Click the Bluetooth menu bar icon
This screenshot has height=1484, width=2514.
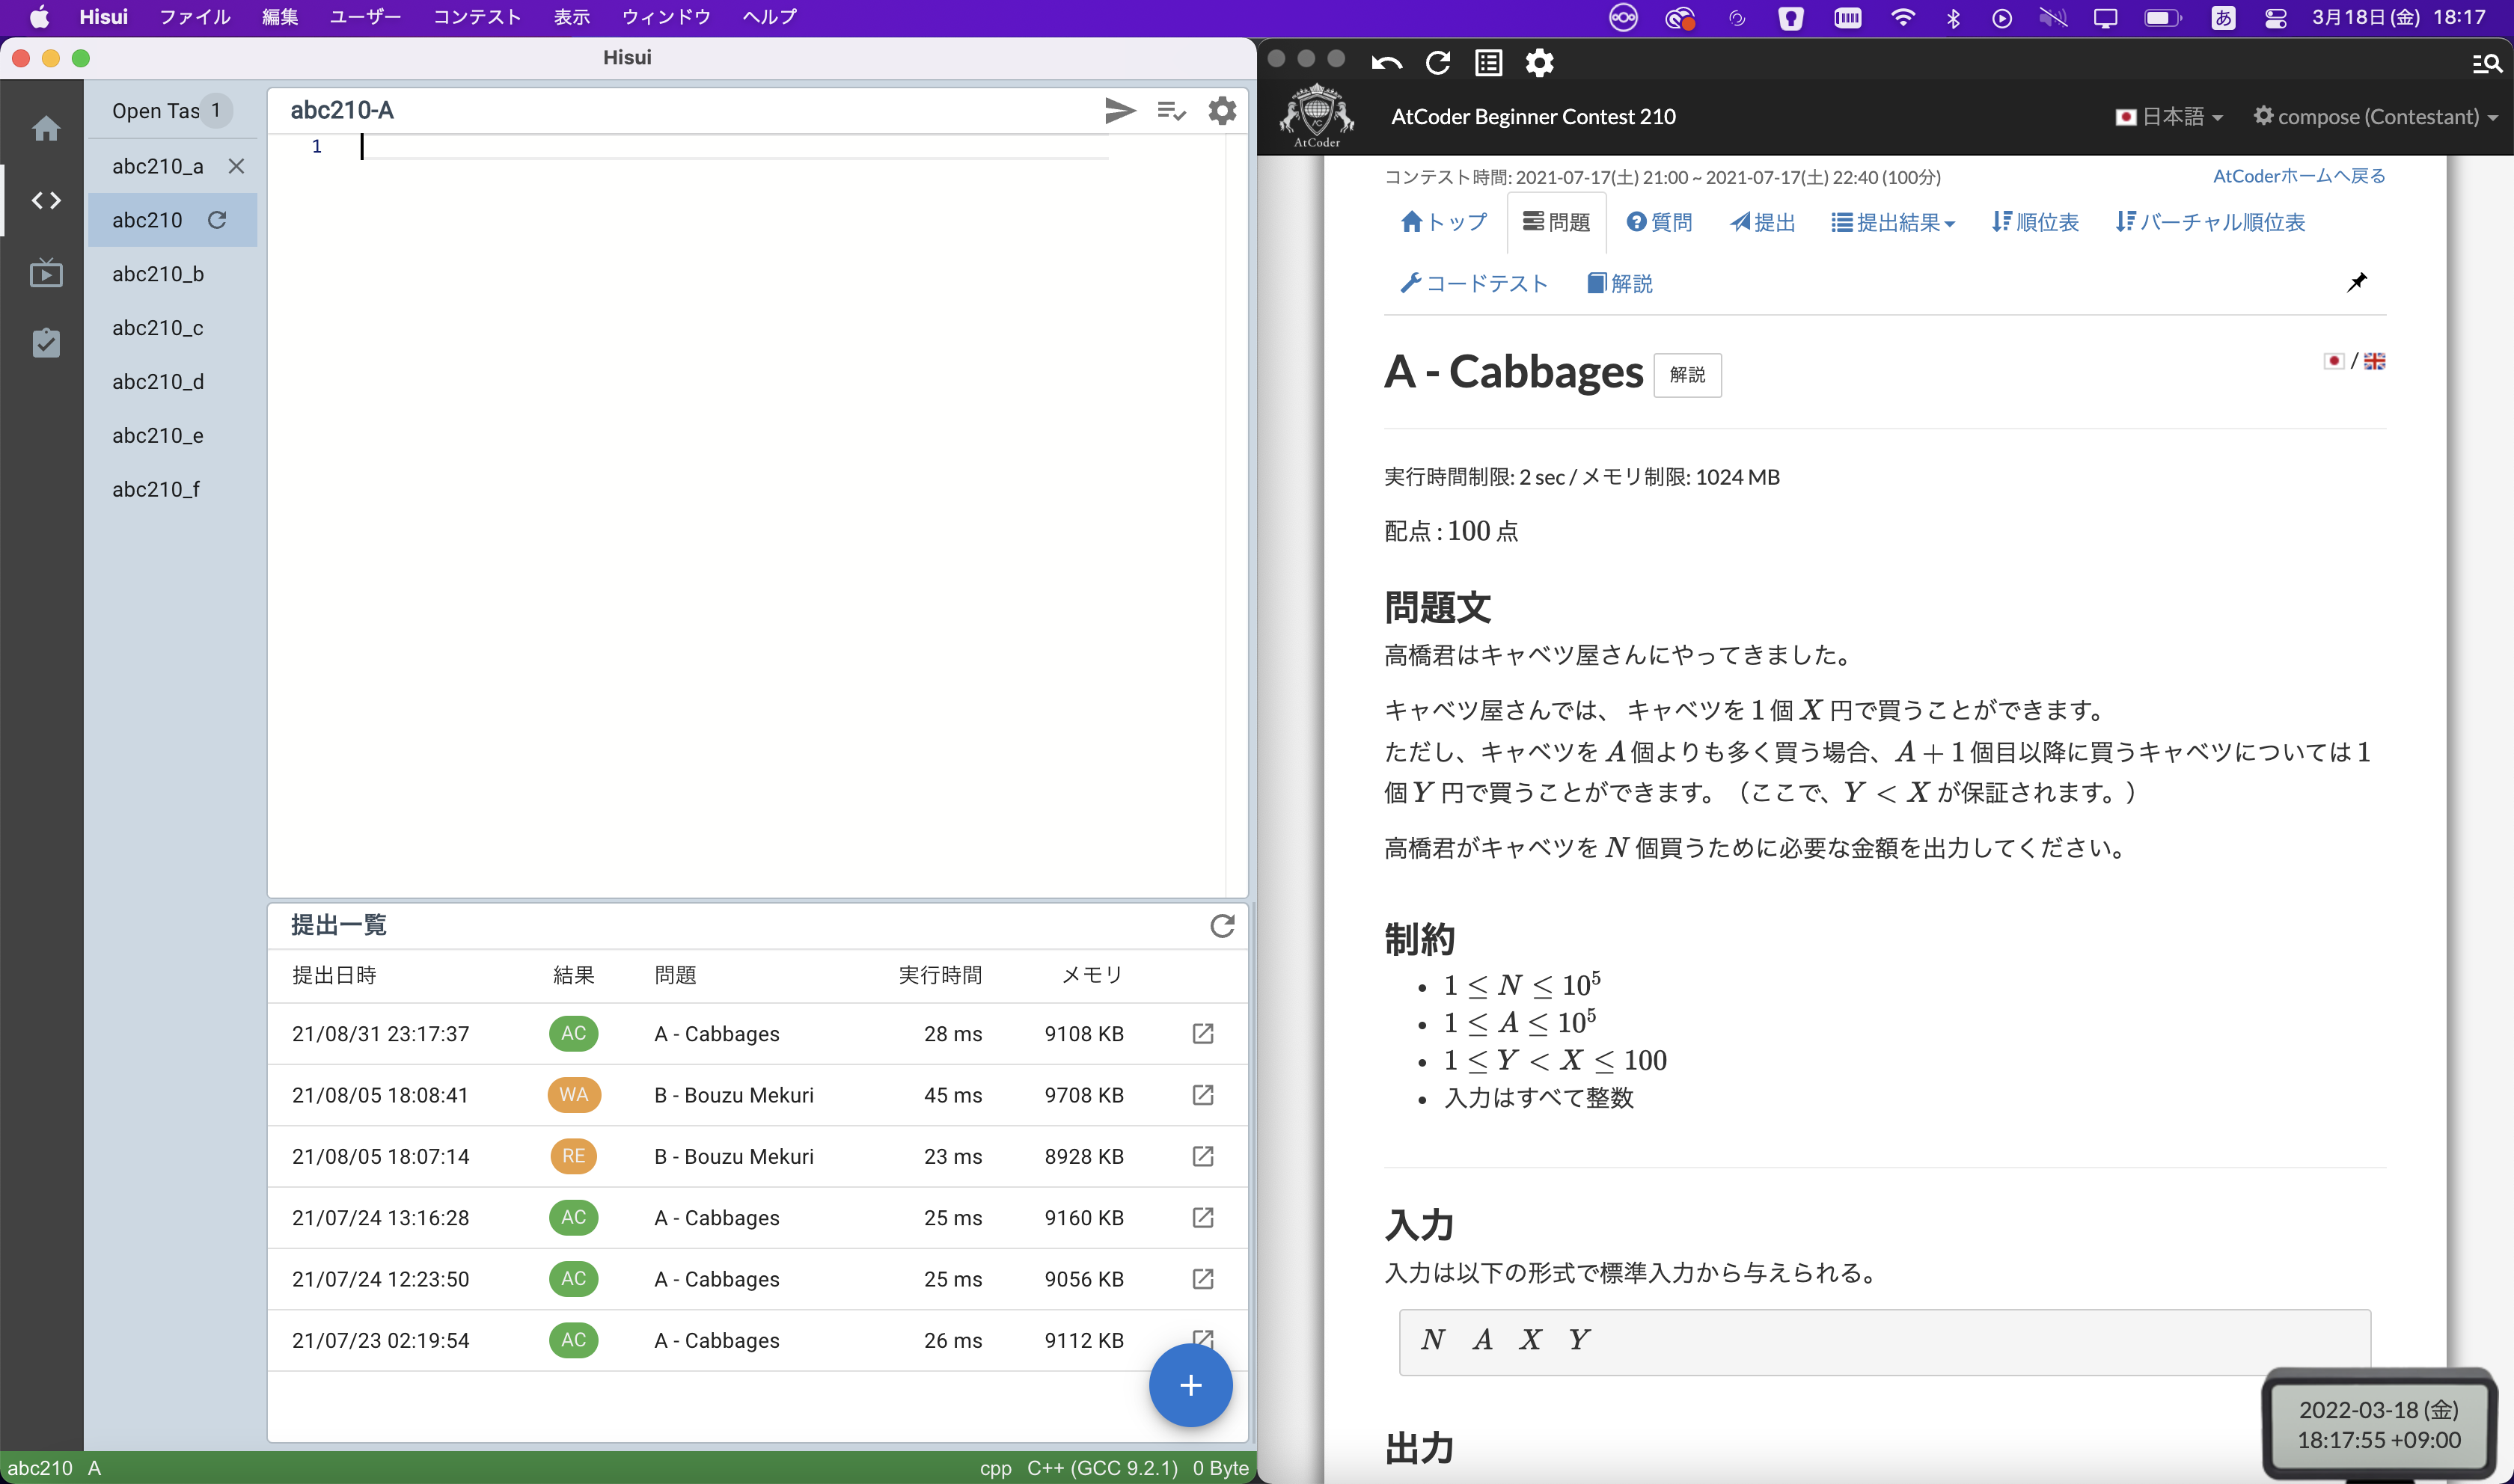pos(1953,18)
